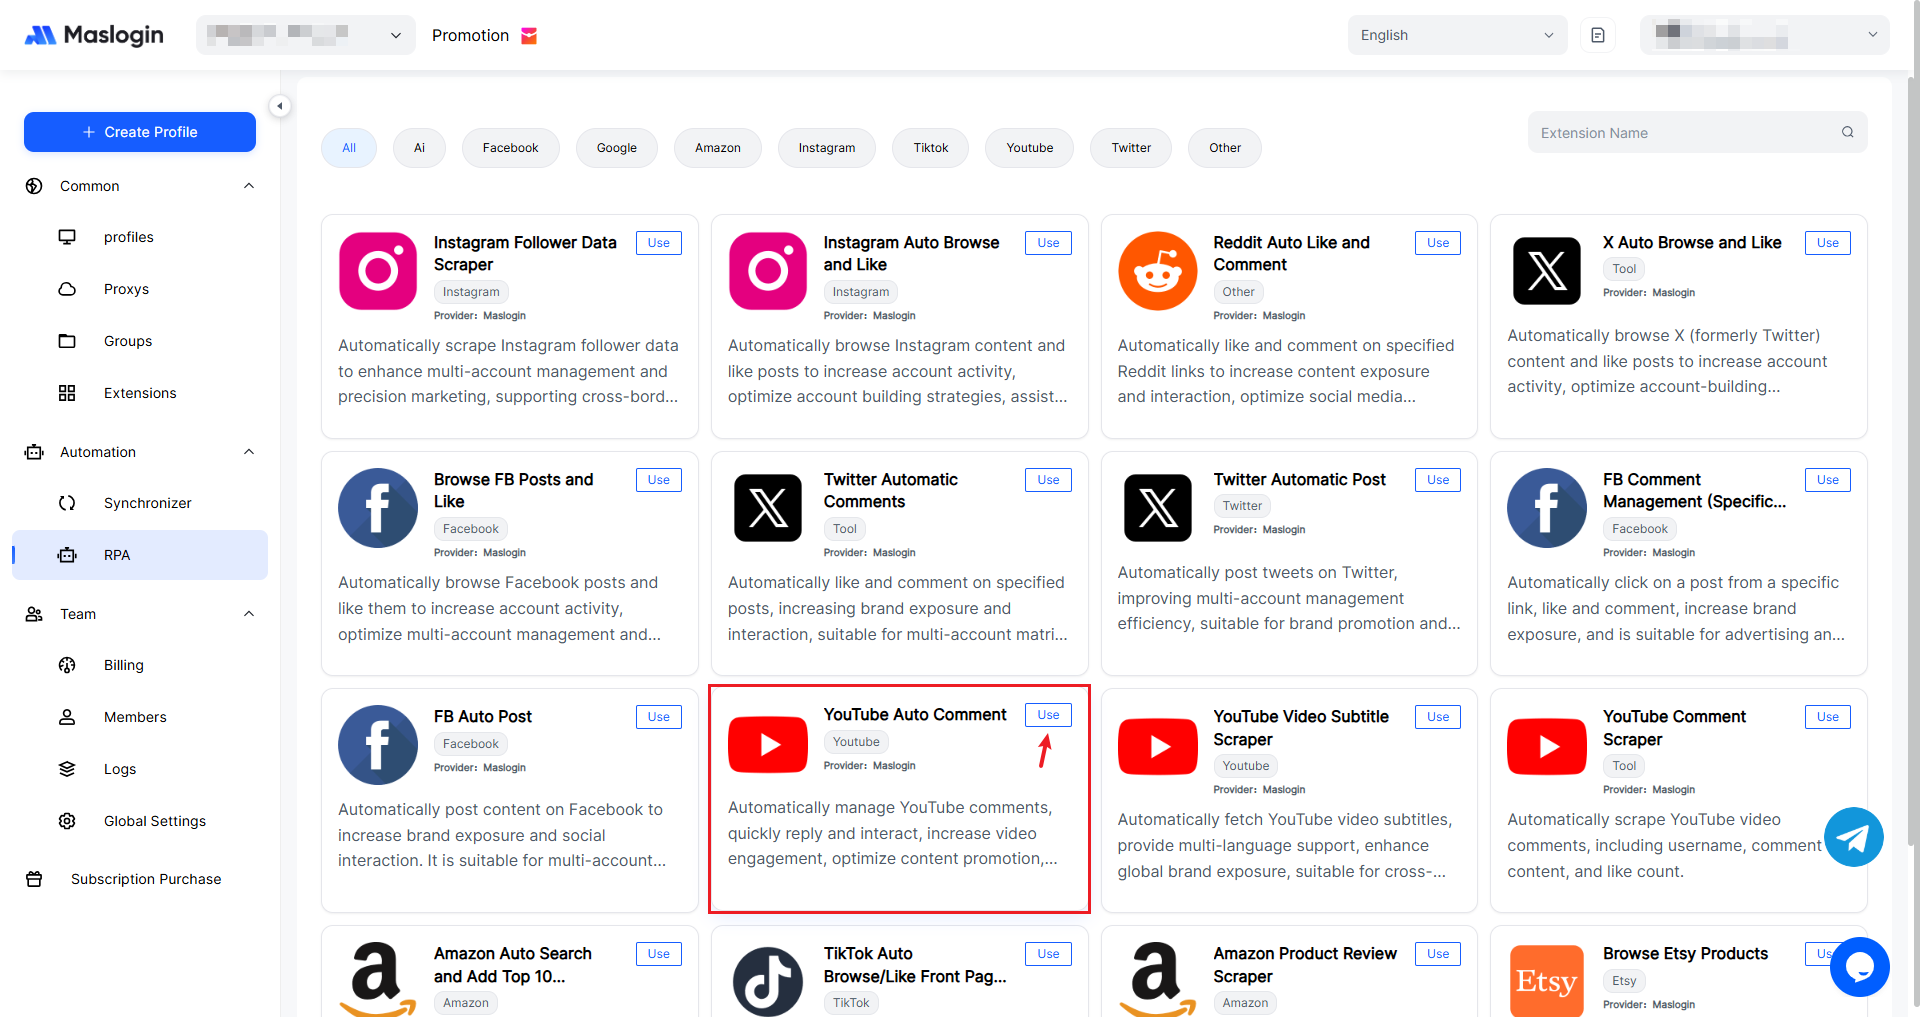Open the Extensions sidebar item

click(140, 393)
